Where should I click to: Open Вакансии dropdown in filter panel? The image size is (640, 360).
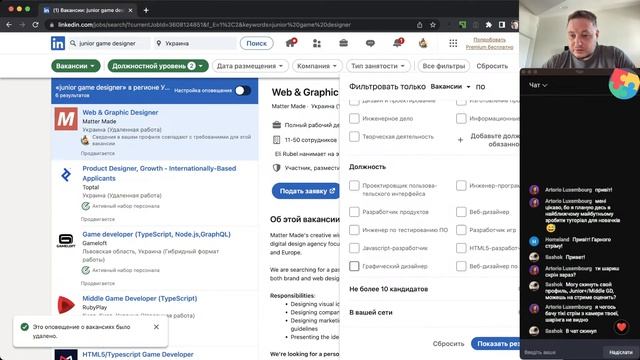450,87
